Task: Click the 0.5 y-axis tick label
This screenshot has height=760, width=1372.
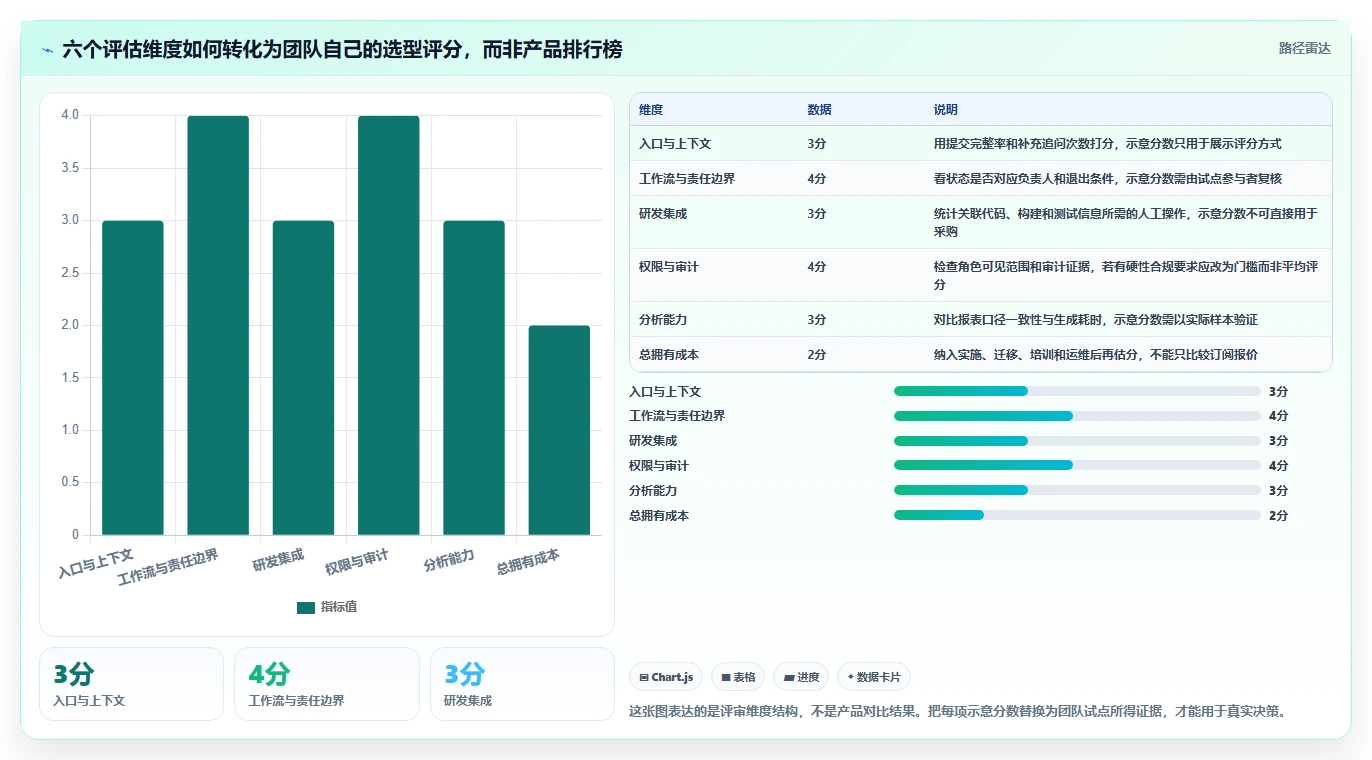Action: tap(70, 482)
